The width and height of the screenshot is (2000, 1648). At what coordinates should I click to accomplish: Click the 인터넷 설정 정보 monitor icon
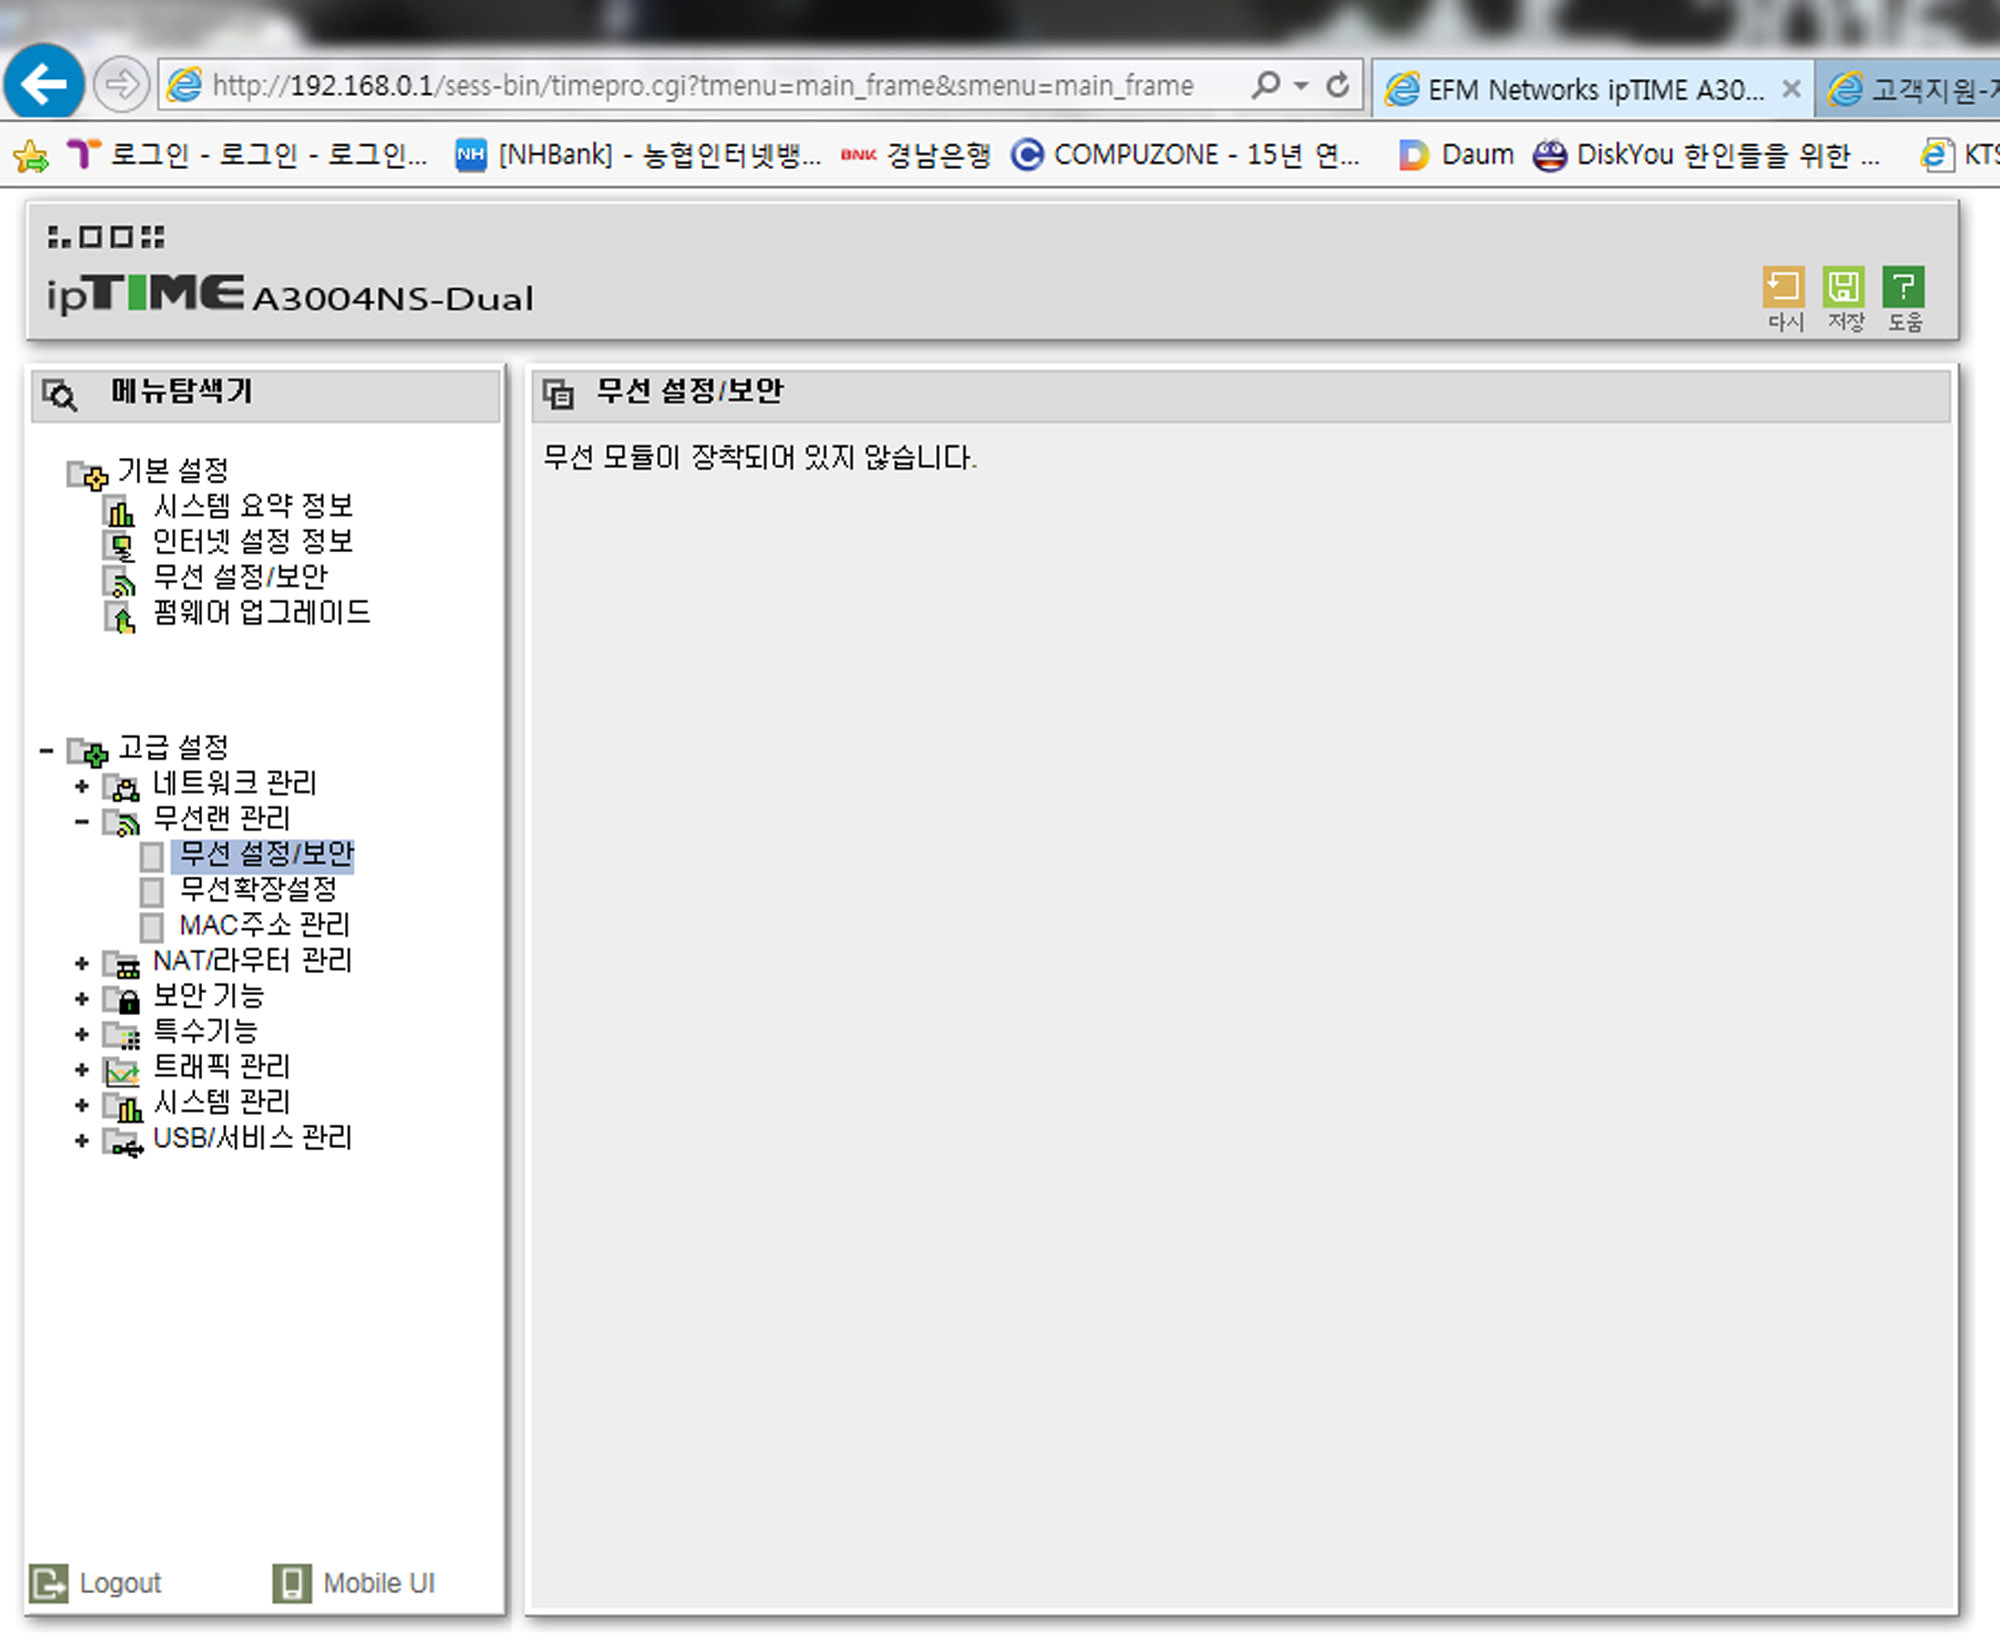point(119,547)
